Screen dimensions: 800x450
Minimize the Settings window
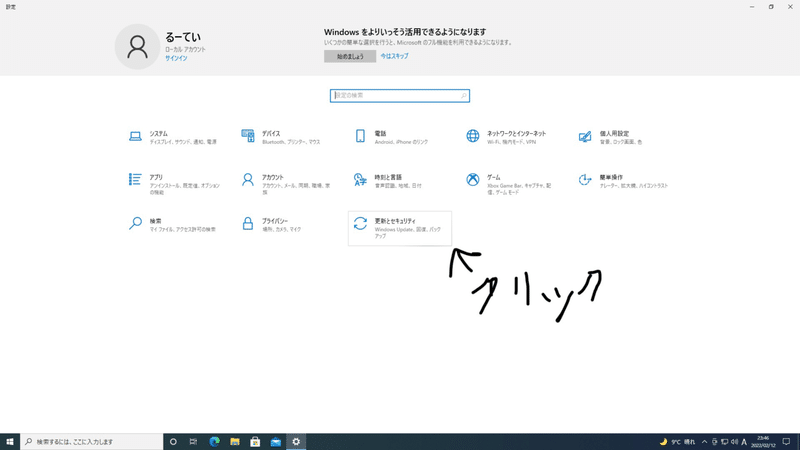pyautogui.click(x=752, y=7)
